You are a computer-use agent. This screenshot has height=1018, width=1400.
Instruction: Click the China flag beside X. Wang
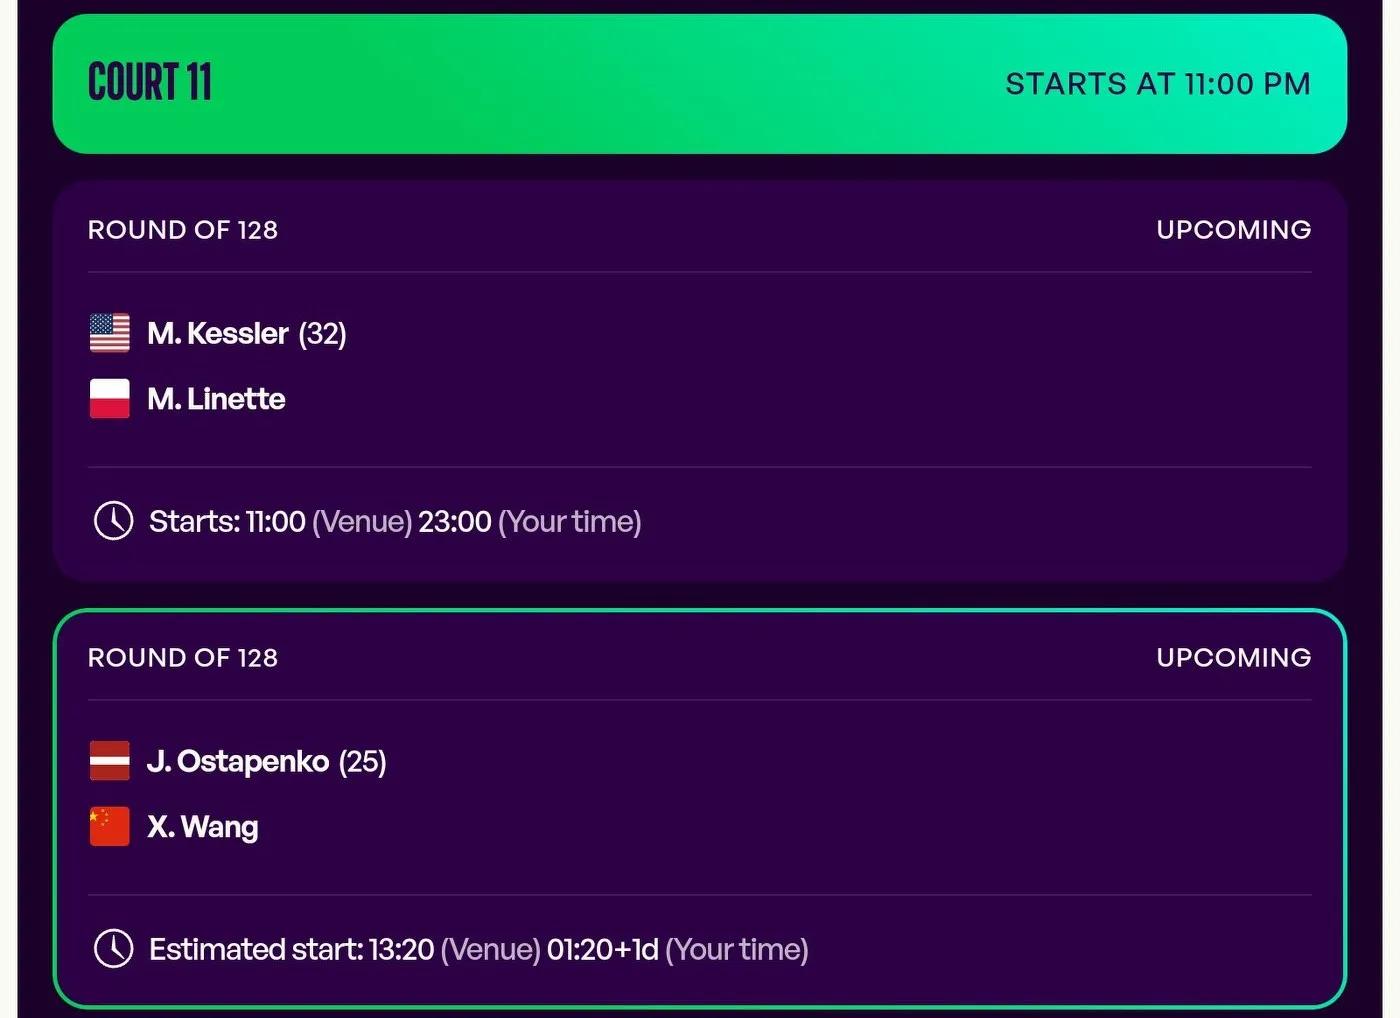tap(110, 826)
